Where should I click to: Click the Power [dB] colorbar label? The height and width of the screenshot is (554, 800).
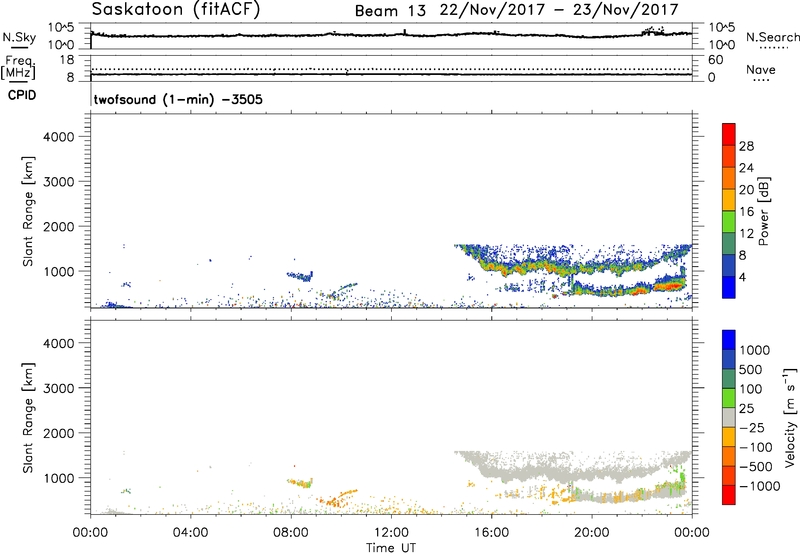tap(763, 211)
